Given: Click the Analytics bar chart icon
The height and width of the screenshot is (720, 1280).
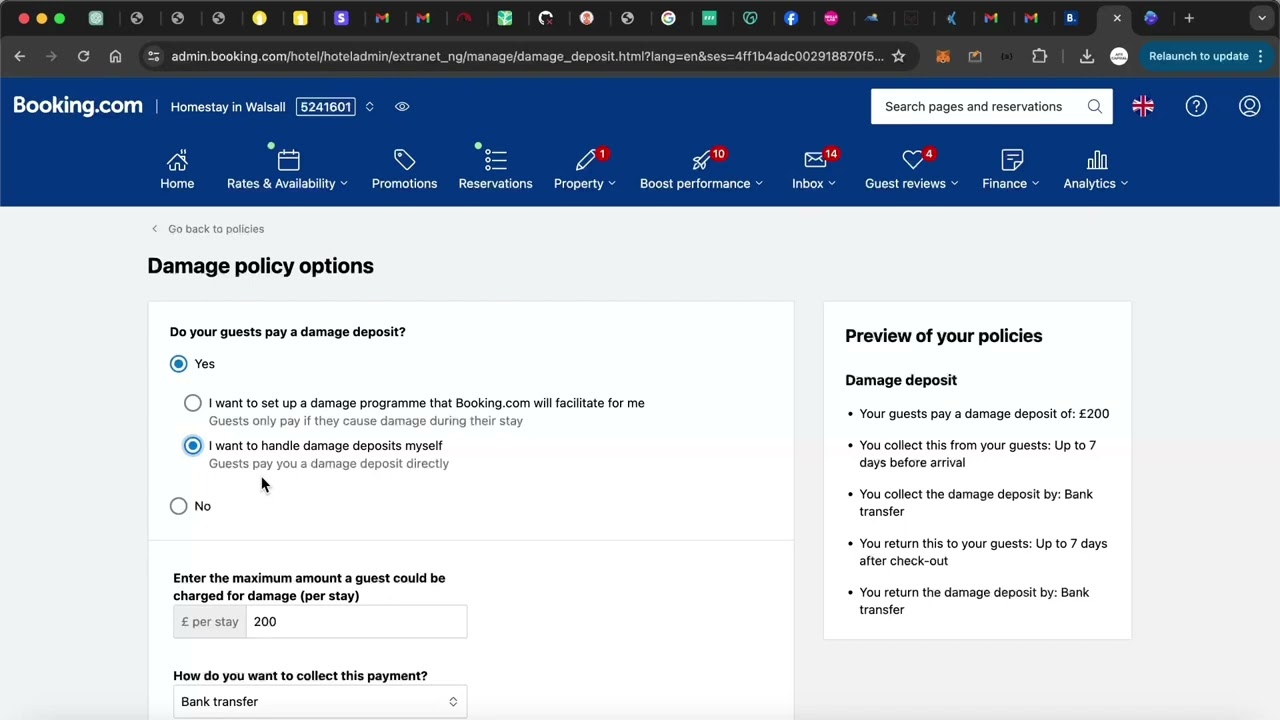Looking at the screenshot, I should pos(1097,160).
